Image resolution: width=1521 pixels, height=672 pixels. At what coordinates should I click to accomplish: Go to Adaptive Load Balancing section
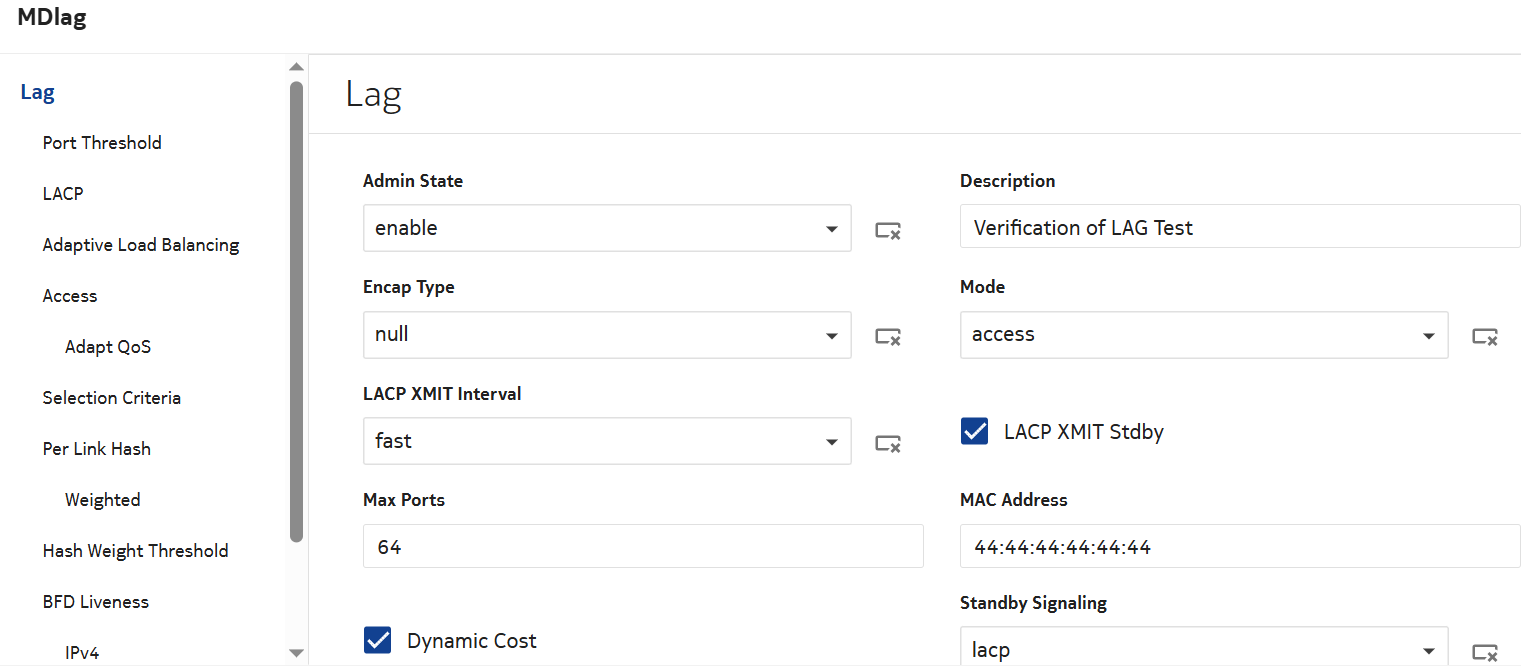pyautogui.click(x=141, y=245)
